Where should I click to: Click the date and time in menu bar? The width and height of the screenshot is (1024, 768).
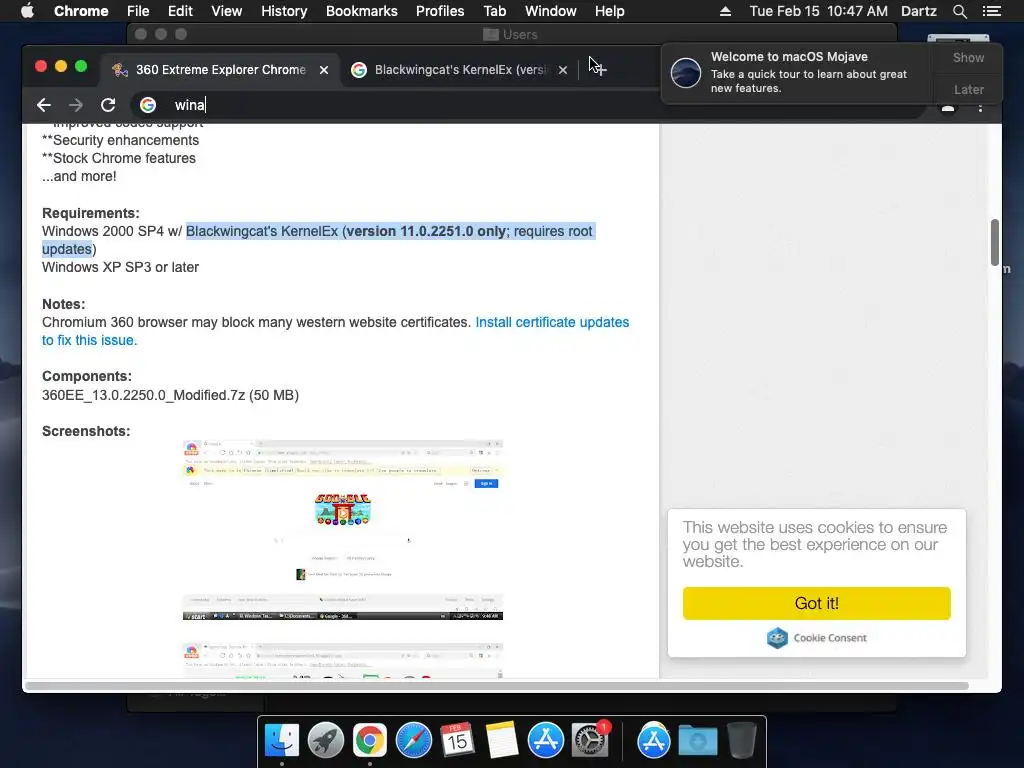[x=818, y=11]
